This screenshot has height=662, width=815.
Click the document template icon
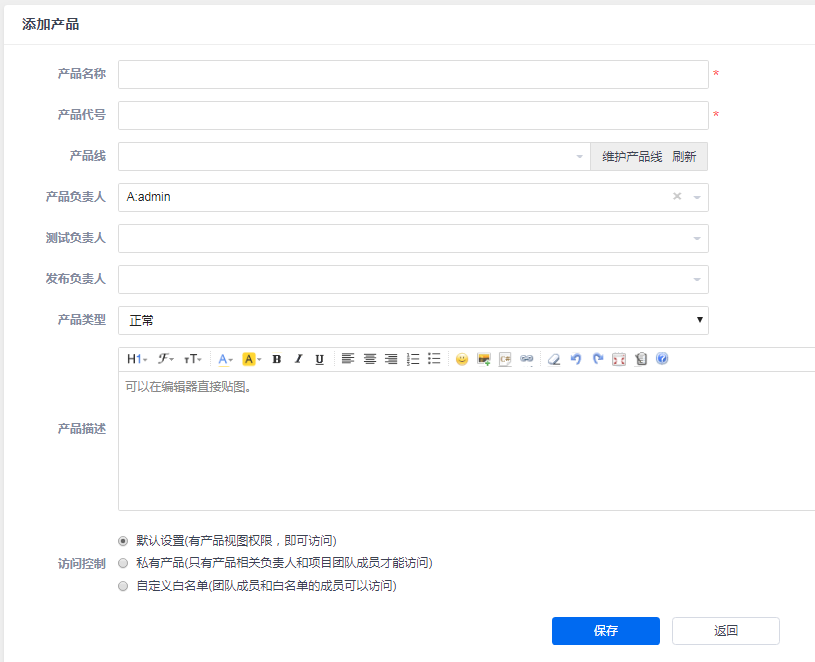(640, 359)
